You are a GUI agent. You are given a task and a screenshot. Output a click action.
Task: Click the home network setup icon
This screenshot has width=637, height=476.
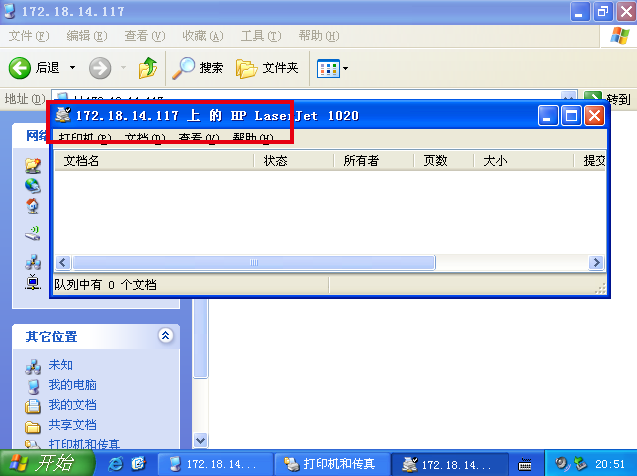coord(33,206)
